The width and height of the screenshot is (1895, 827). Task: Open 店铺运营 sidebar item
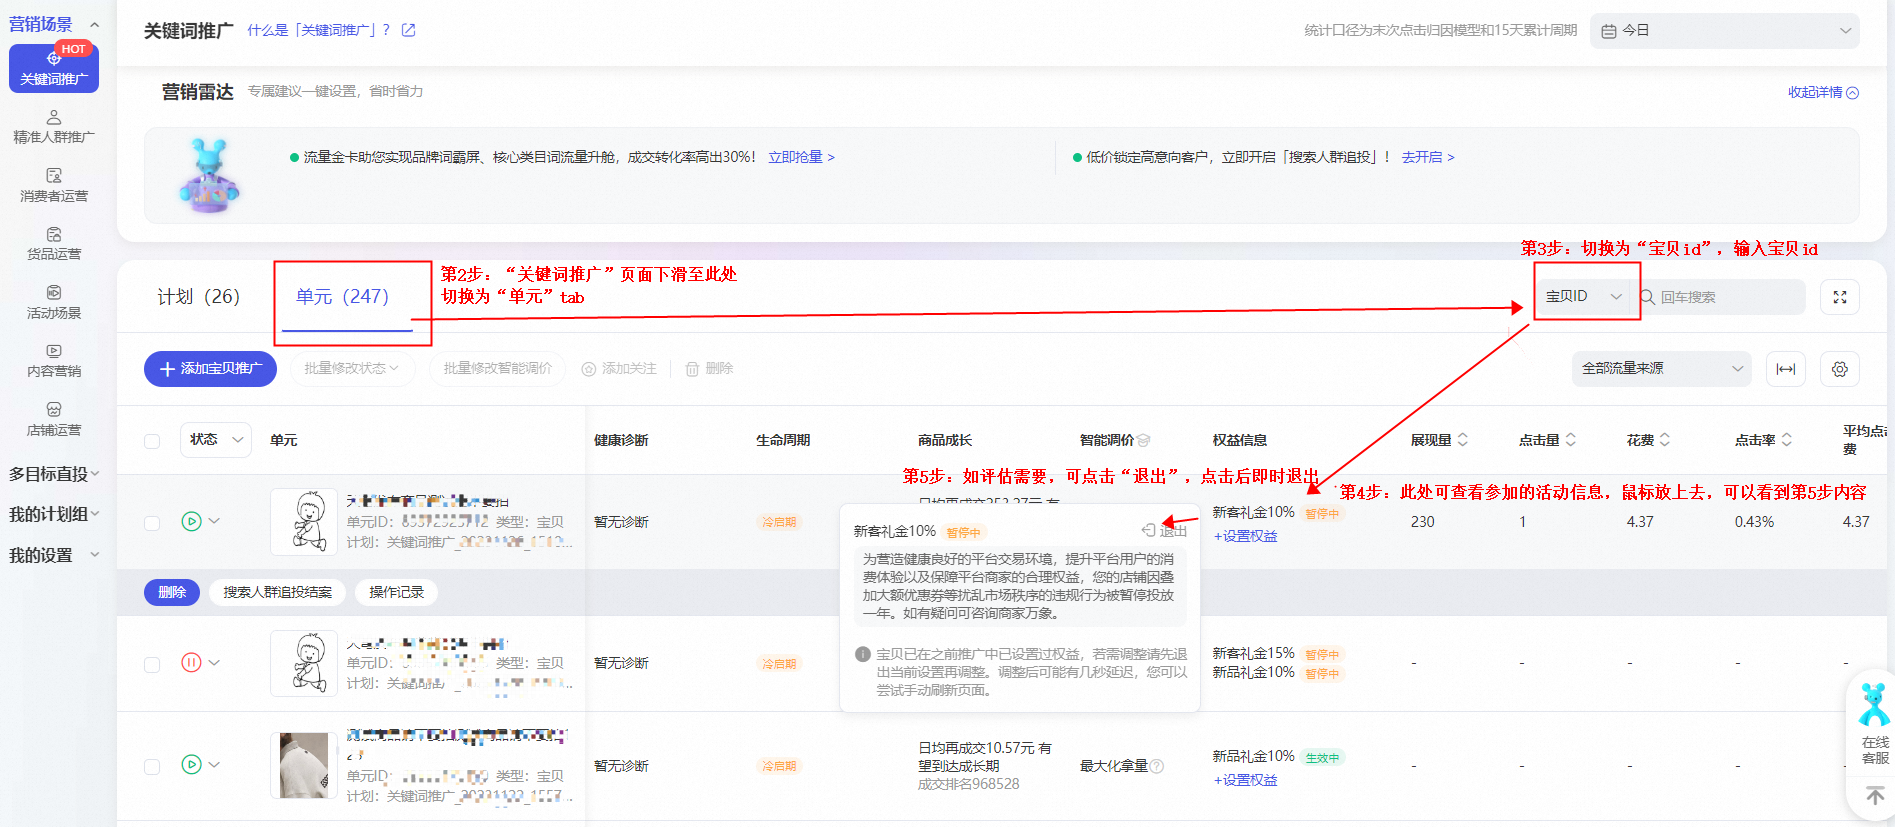[x=54, y=420]
